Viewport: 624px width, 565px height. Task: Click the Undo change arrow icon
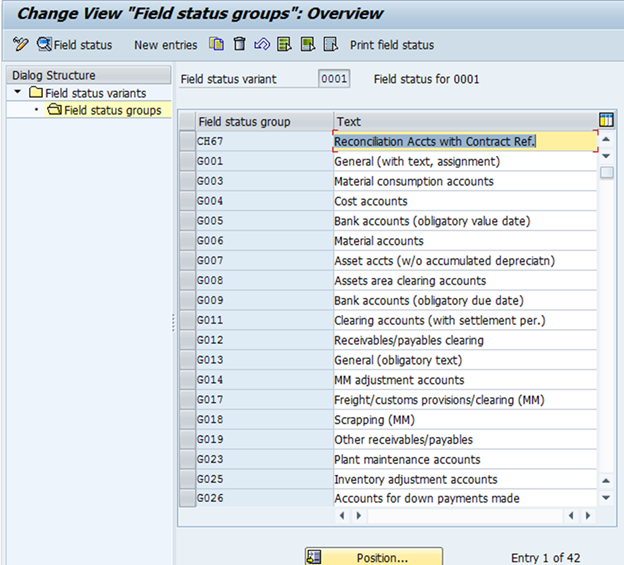coord(262,44)
